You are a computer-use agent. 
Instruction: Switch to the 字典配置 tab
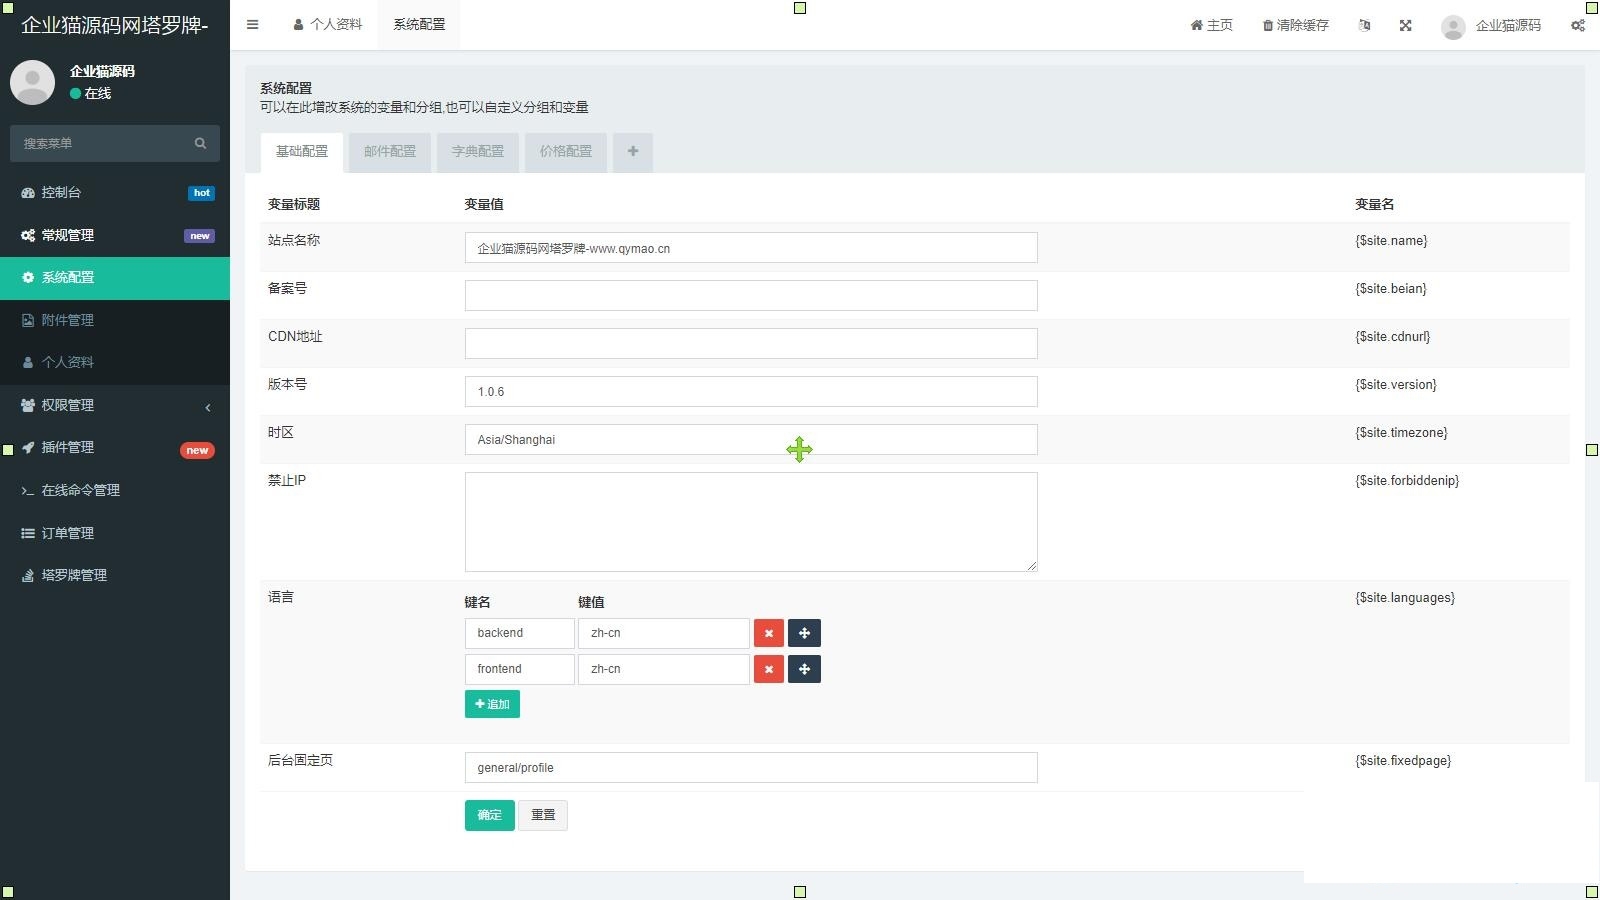[x=477, y=151]
